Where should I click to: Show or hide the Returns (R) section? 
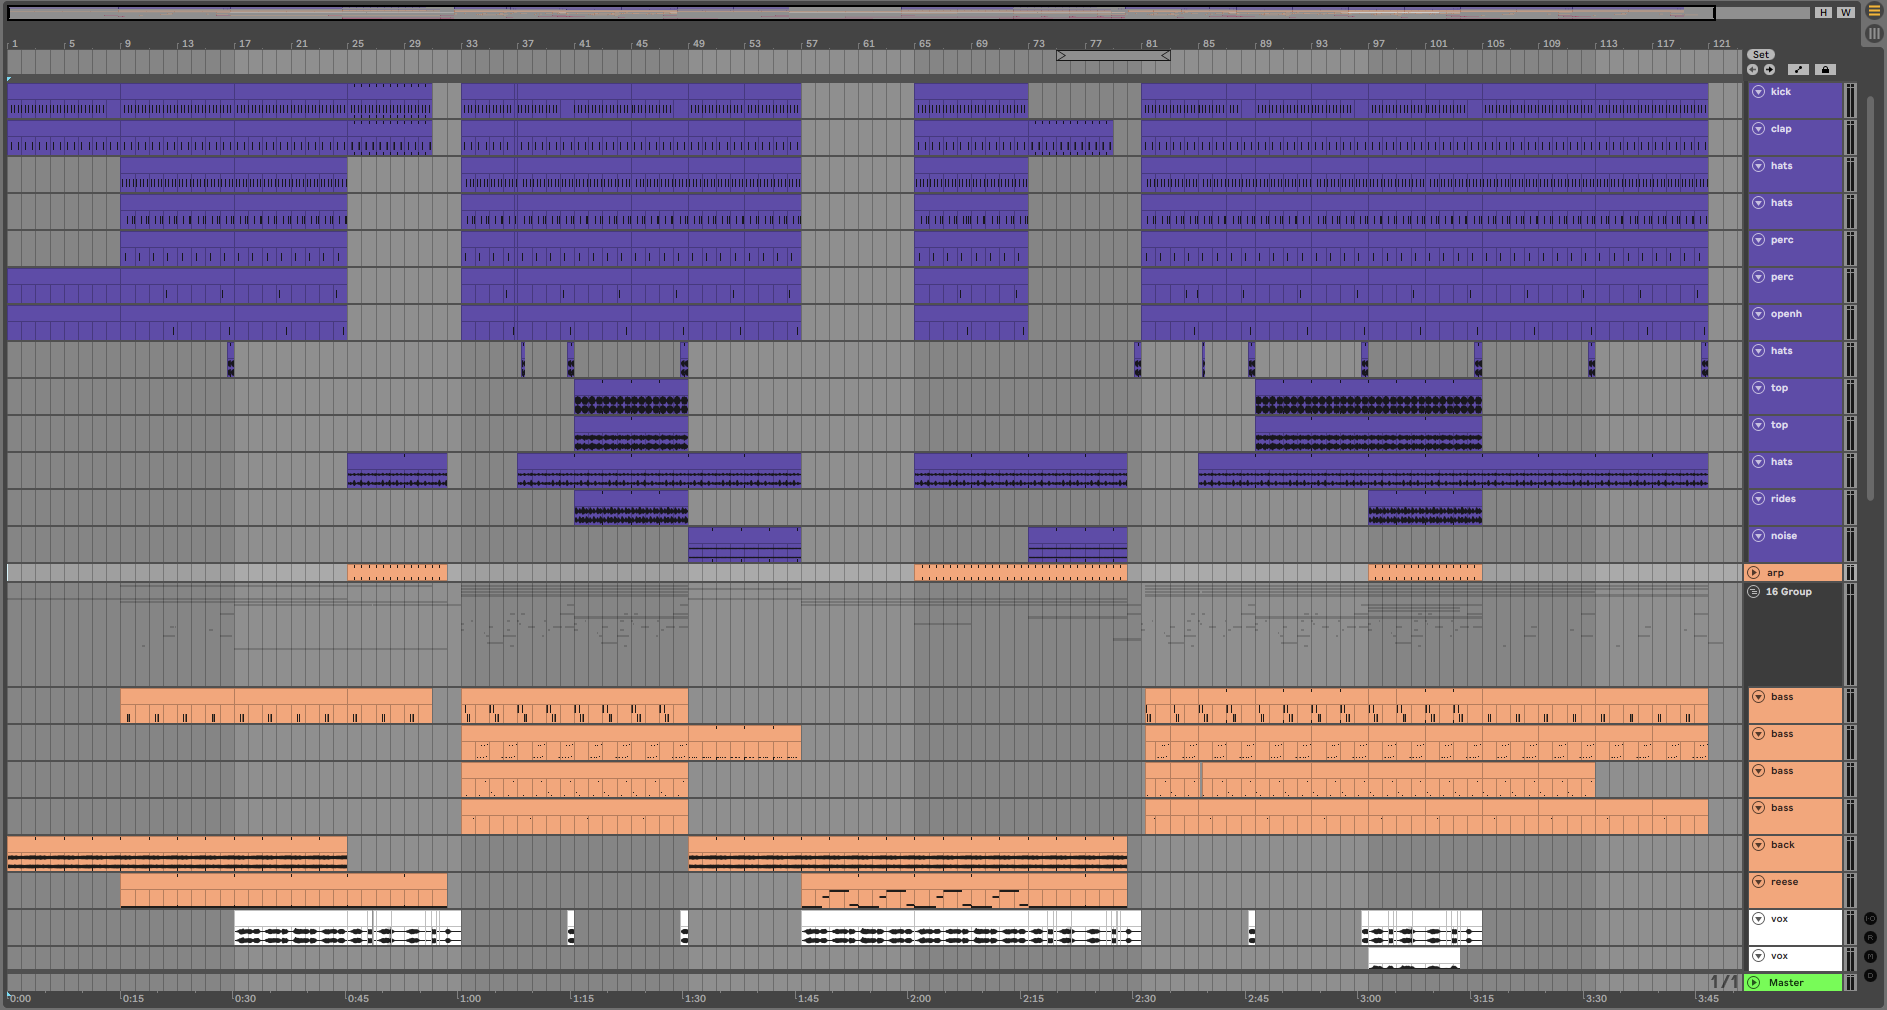pyautogui.click(x=1870, y=937)
